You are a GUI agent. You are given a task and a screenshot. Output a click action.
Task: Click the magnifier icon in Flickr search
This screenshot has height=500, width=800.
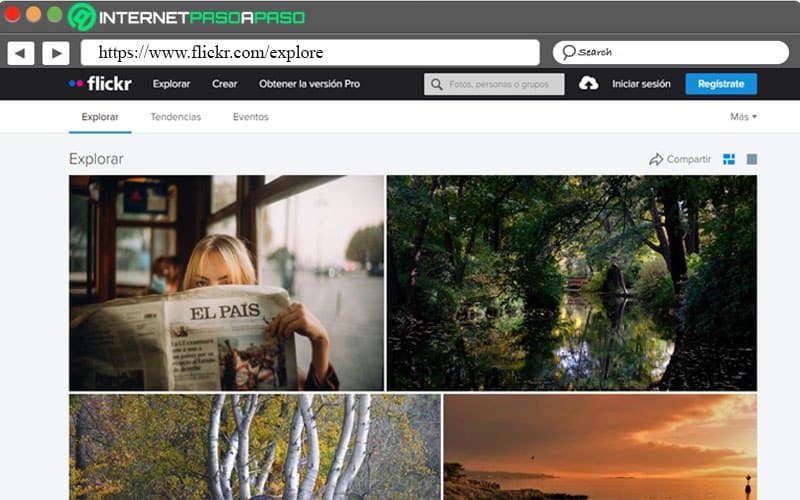pos(437,84)
